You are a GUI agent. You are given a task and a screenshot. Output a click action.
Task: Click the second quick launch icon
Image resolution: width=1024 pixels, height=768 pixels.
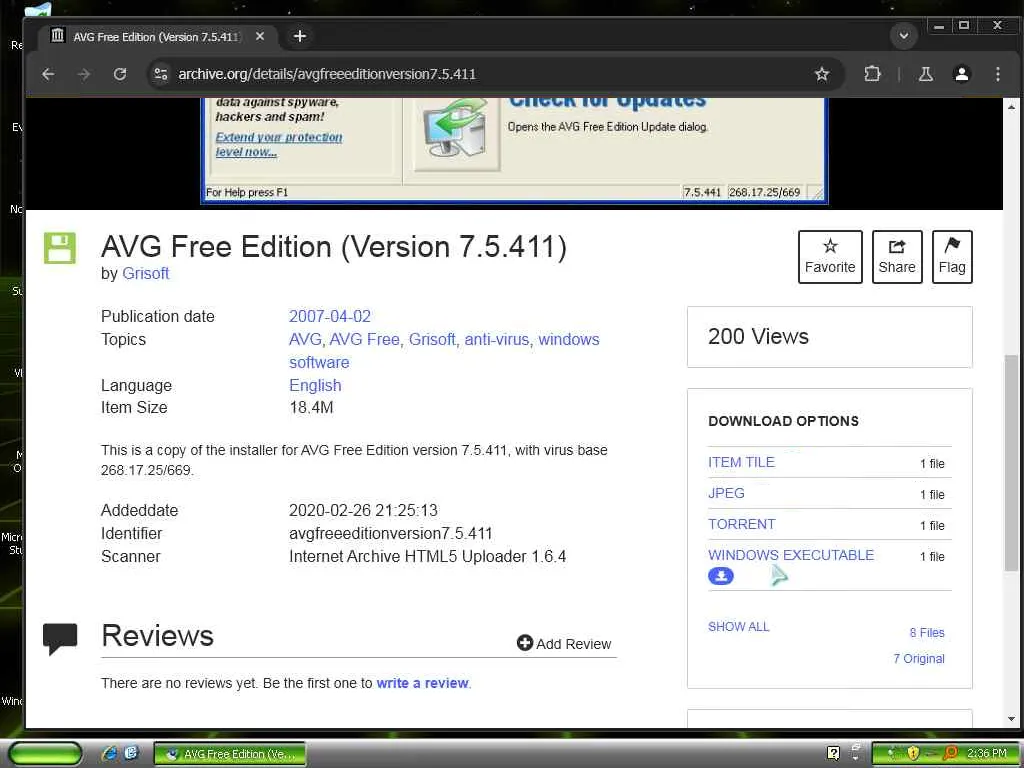coord(131,753)
